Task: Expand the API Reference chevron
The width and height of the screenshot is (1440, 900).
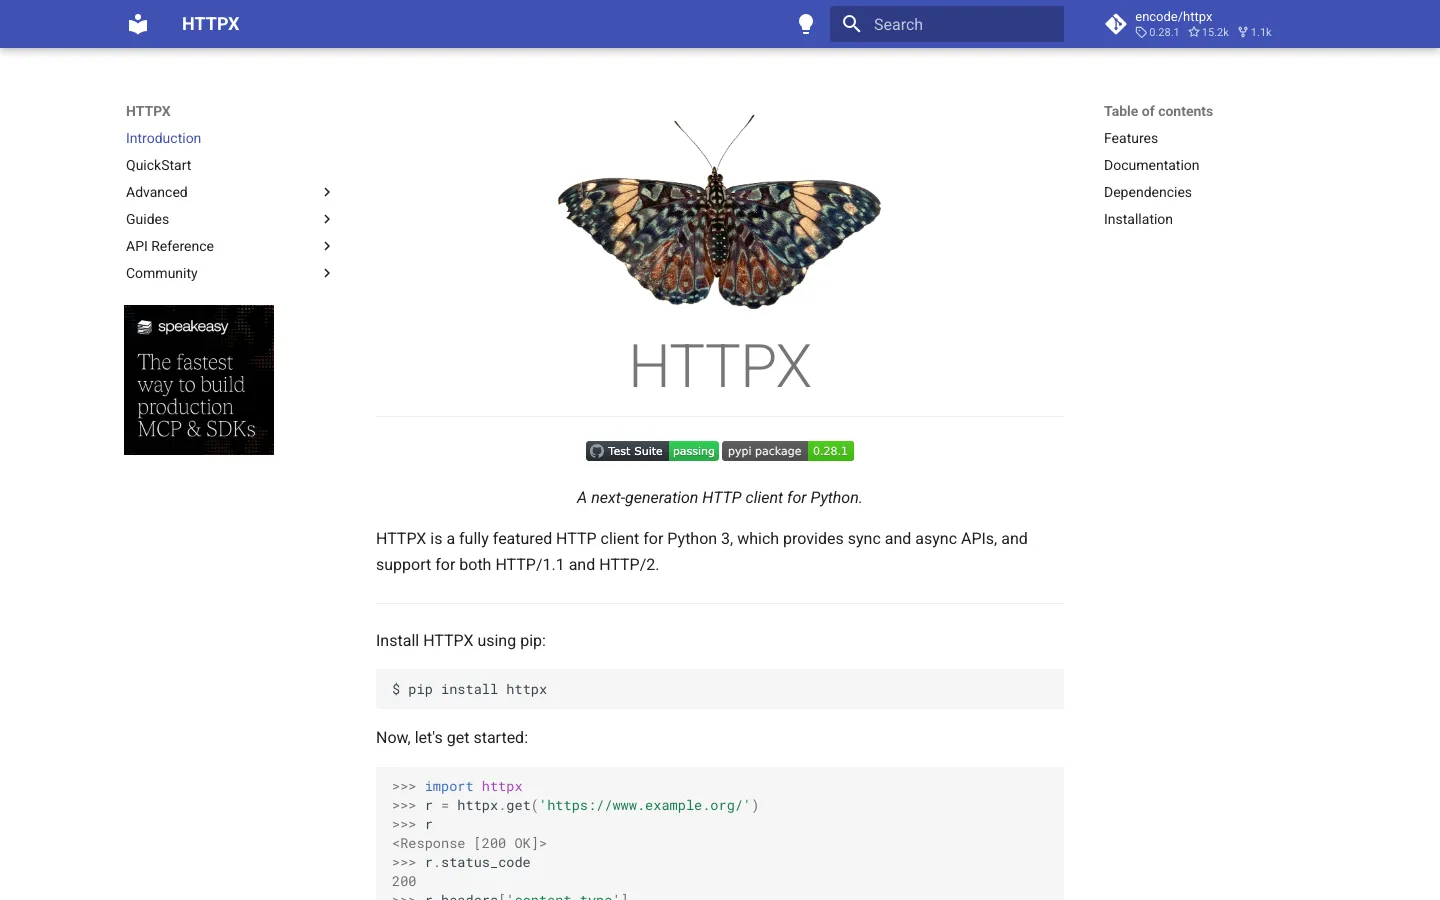Action: [327, 246]
